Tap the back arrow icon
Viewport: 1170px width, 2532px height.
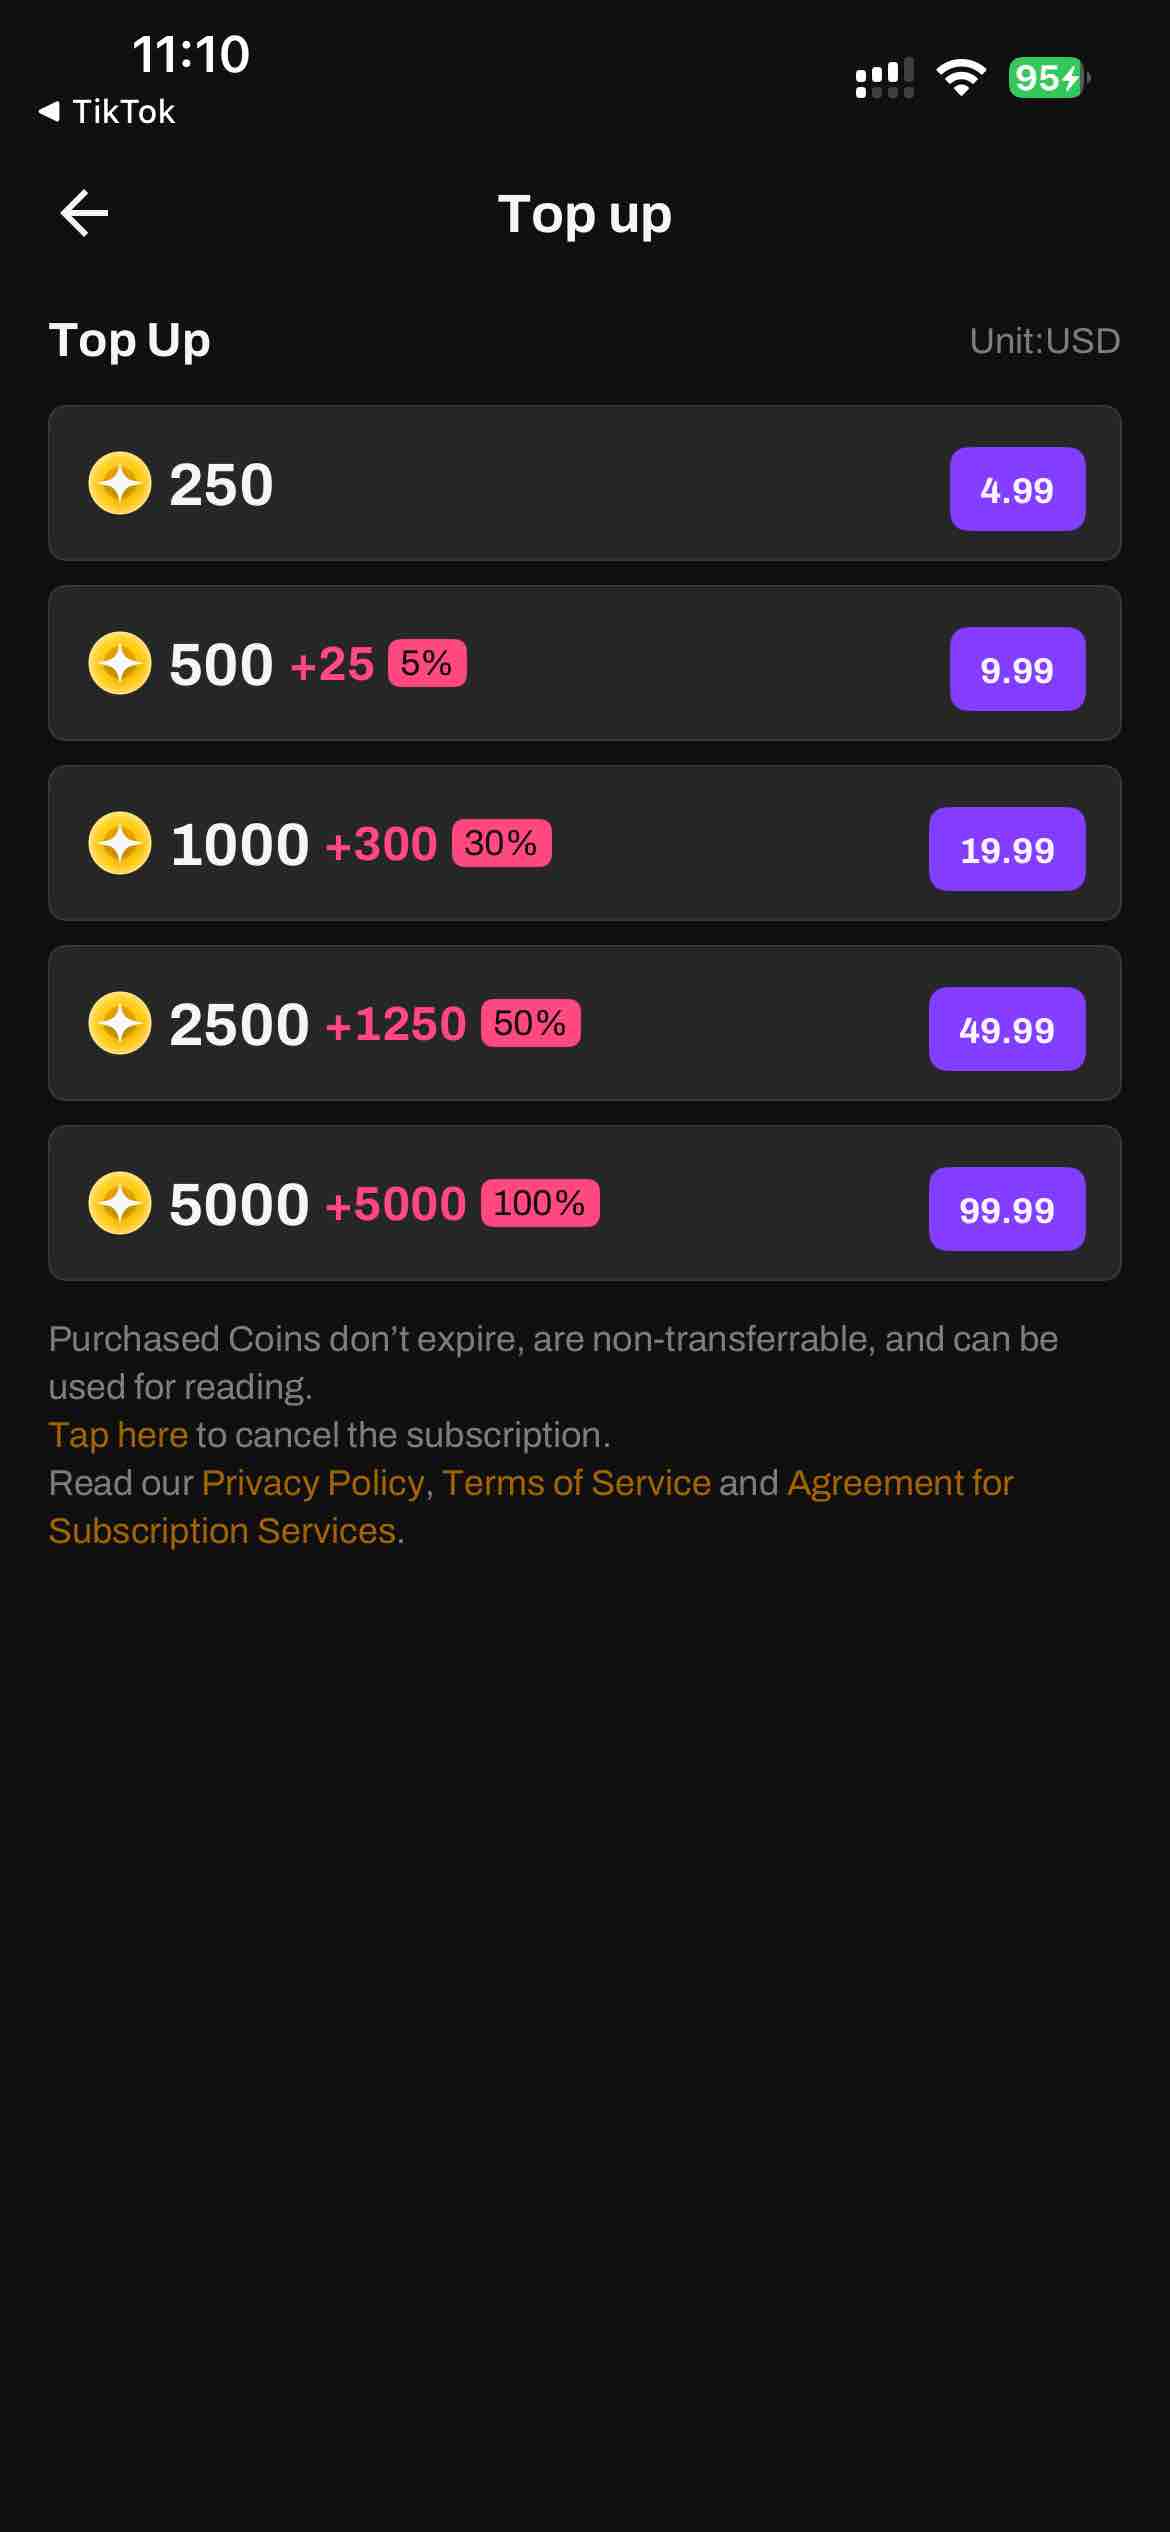84,213
